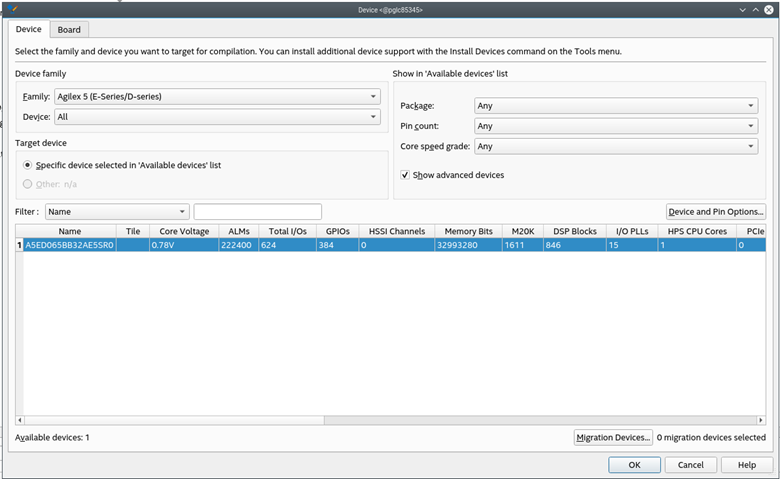Click the Cancel button
780x479 pixels.
[x=690, y=465]
